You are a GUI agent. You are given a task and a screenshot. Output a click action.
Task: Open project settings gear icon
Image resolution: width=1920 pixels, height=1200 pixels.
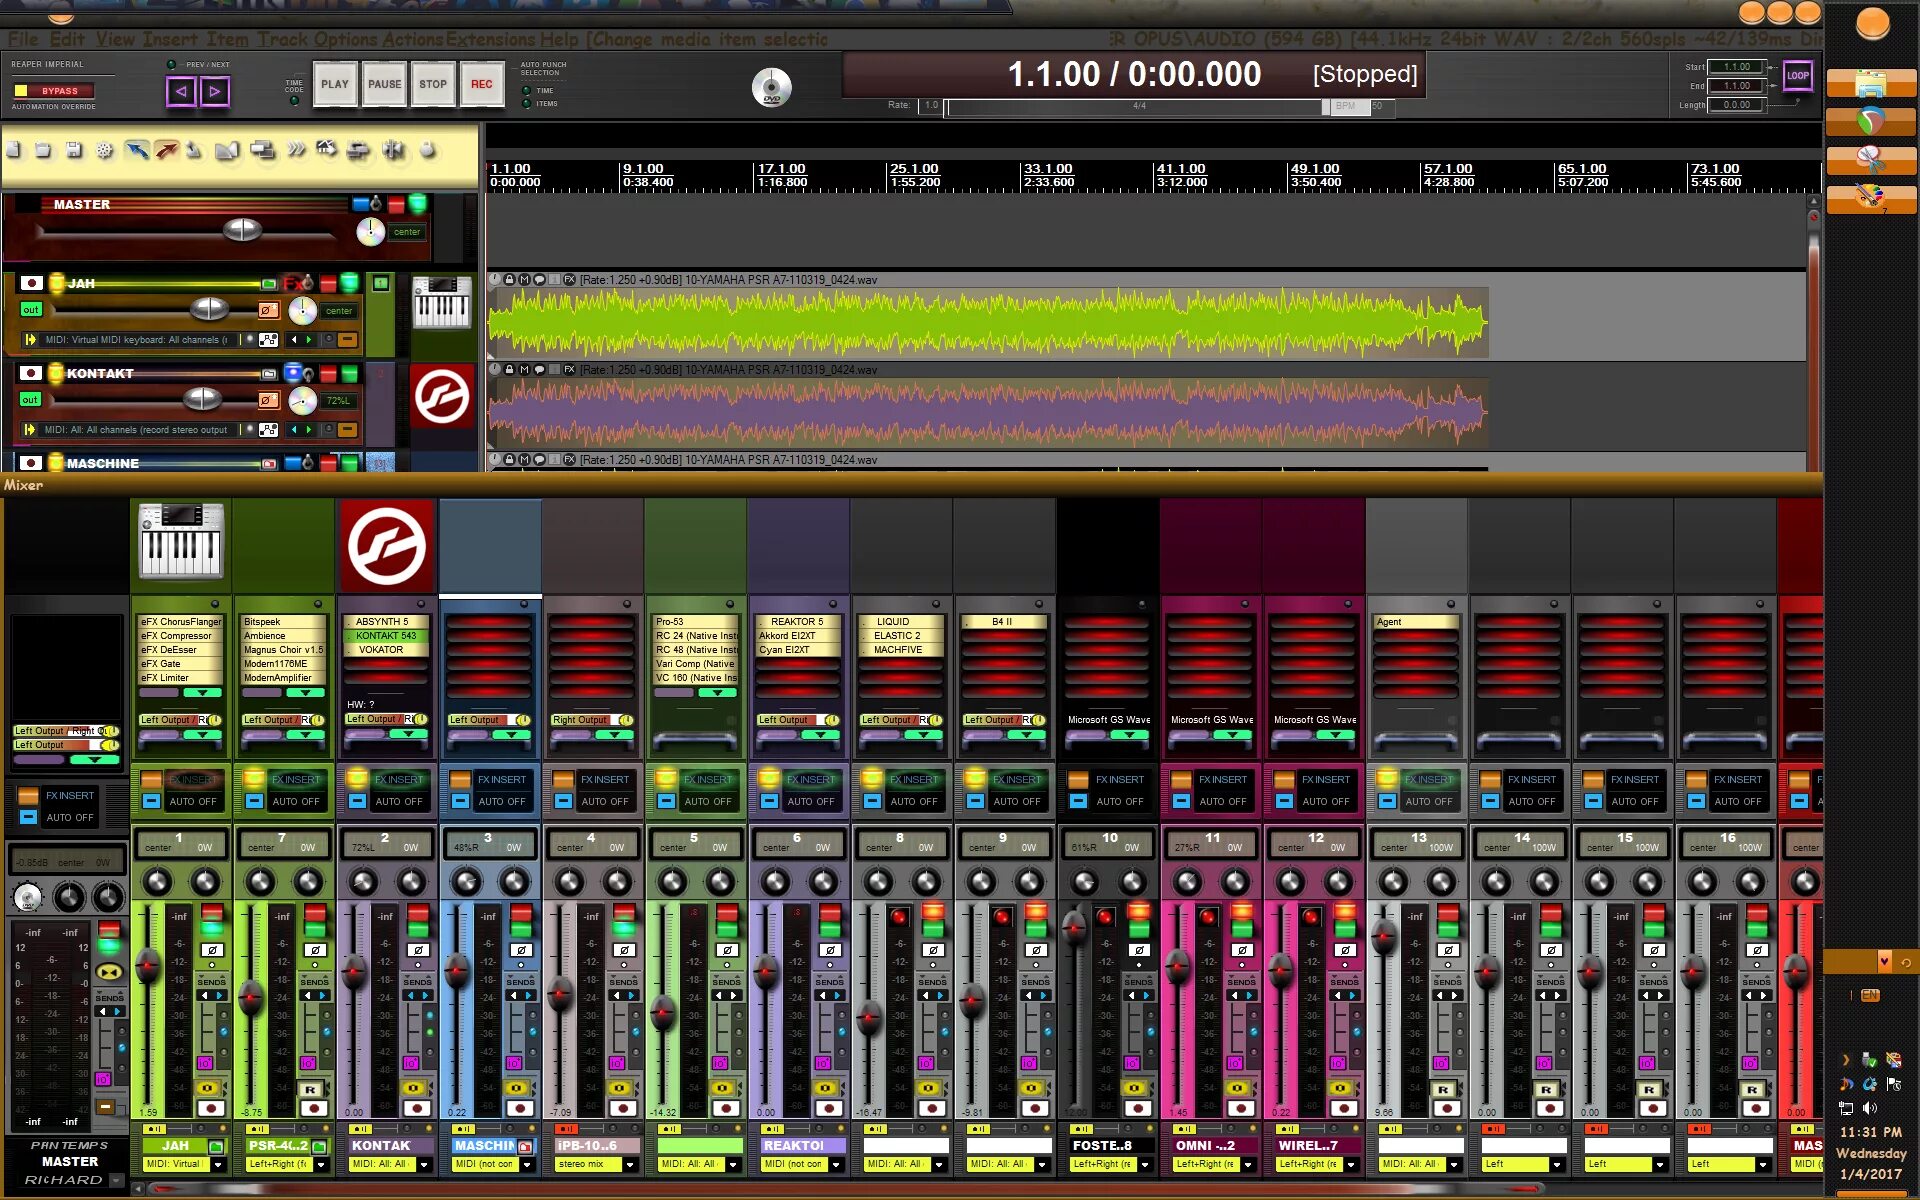[104, 150]
